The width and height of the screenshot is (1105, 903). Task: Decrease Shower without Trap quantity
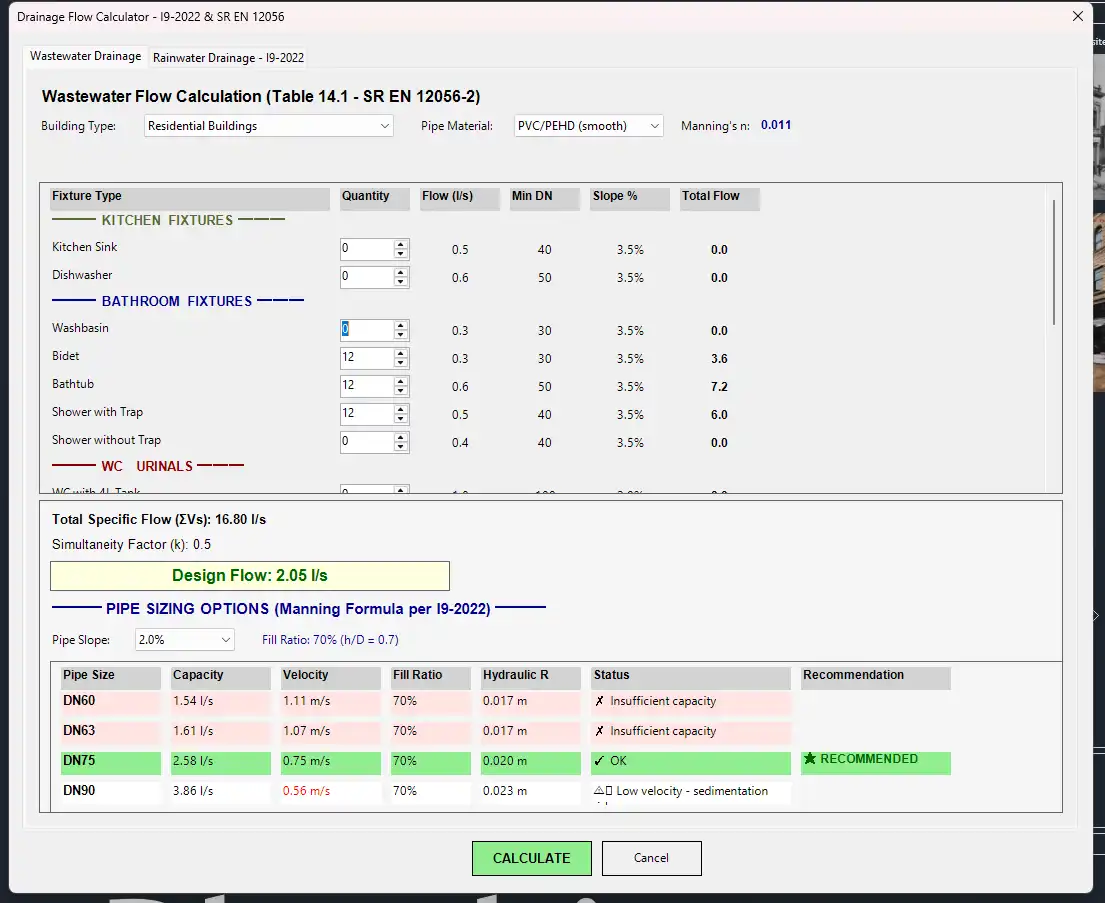(401, 447)
